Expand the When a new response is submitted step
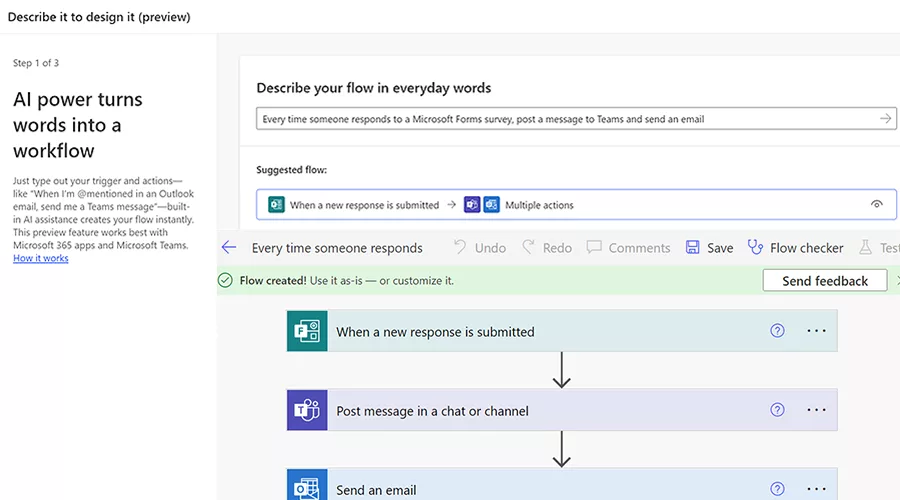 [x=562, y=331]
